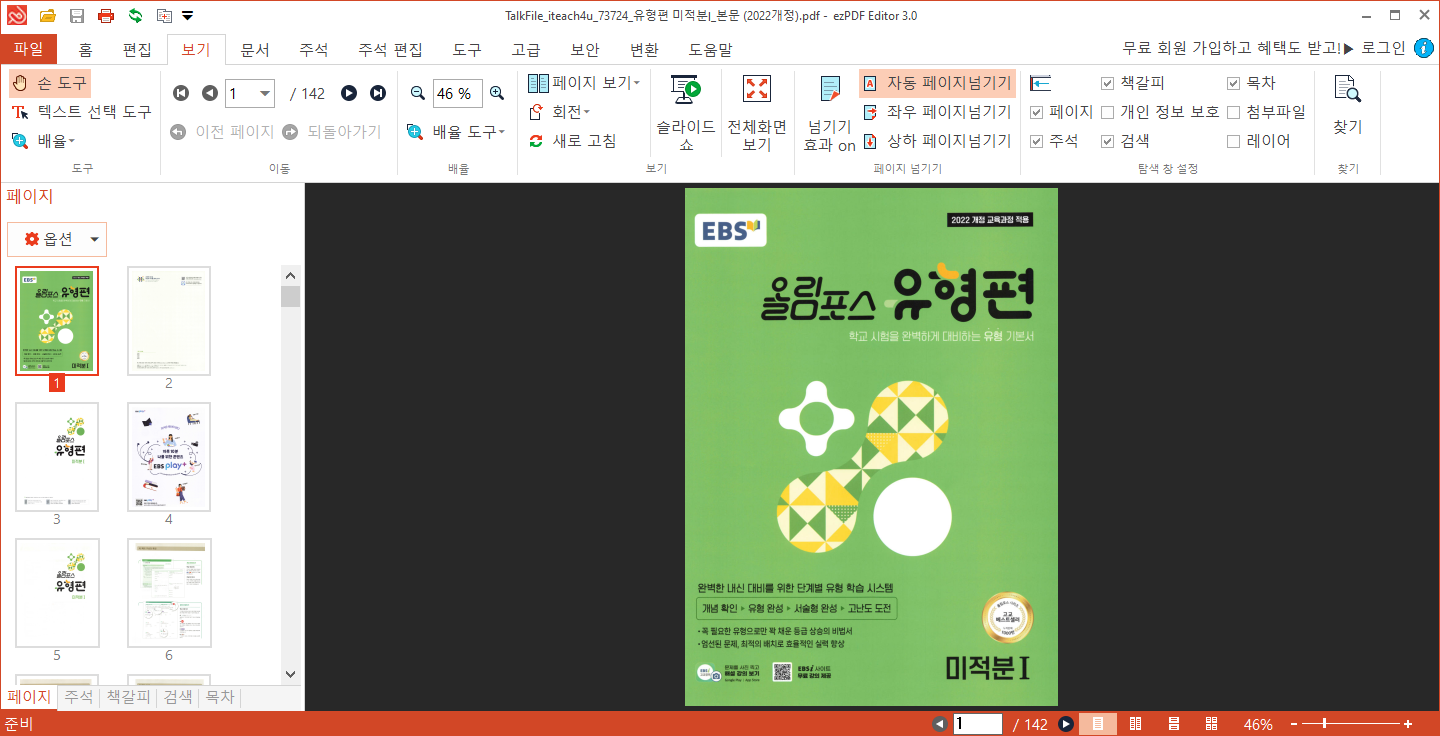The width and height of the screenshot is (1440, 736).
Task: Toggle the 목차 checkbox
Action: coord(1233,83)
